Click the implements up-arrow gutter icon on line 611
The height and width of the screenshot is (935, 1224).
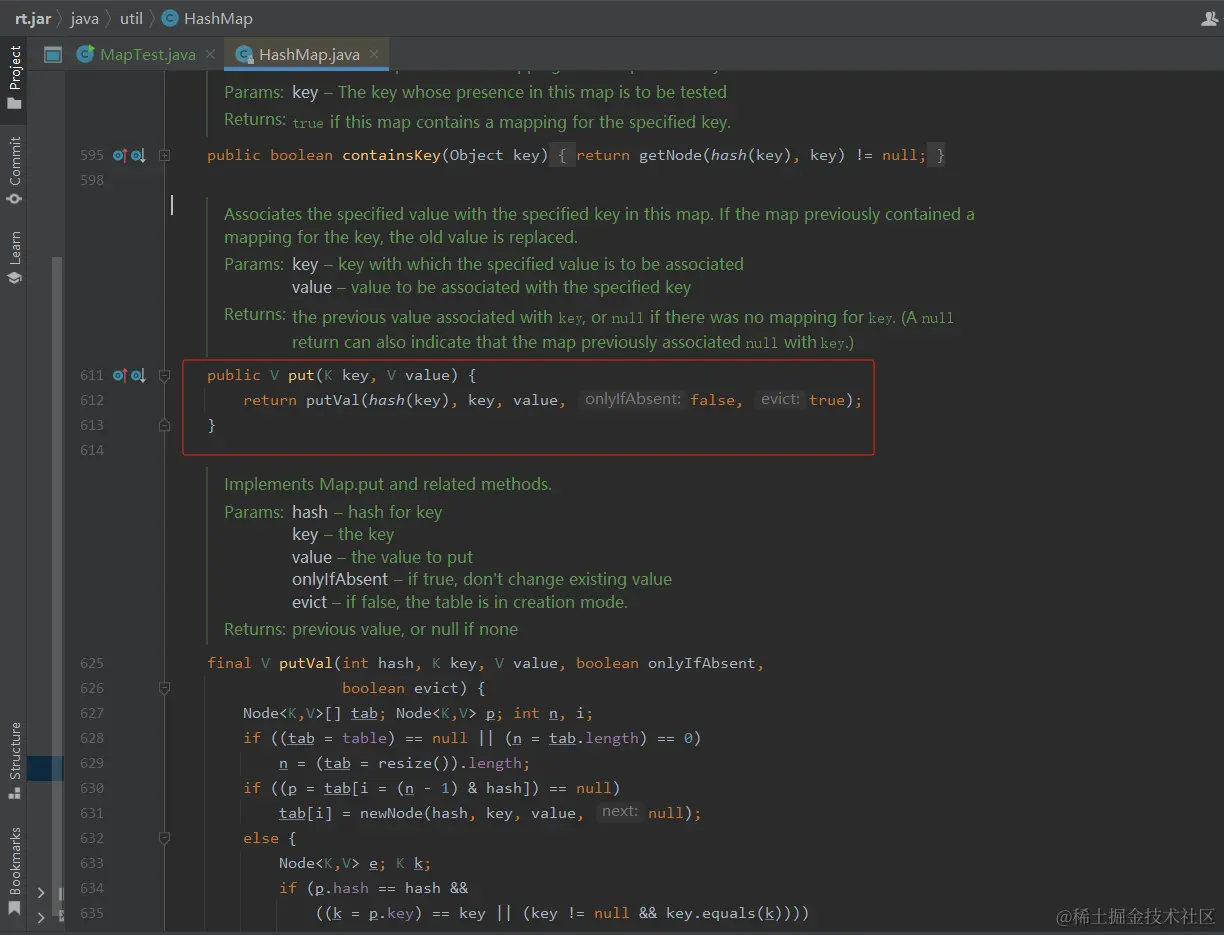119,375
